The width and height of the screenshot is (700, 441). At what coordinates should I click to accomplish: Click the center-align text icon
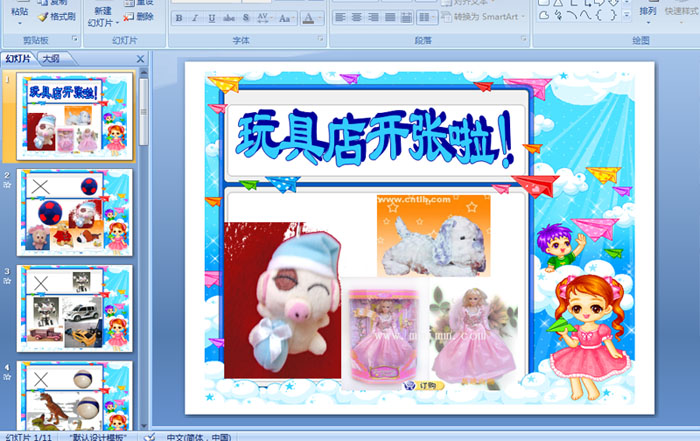pyautogui.click(x=357, y=18)
